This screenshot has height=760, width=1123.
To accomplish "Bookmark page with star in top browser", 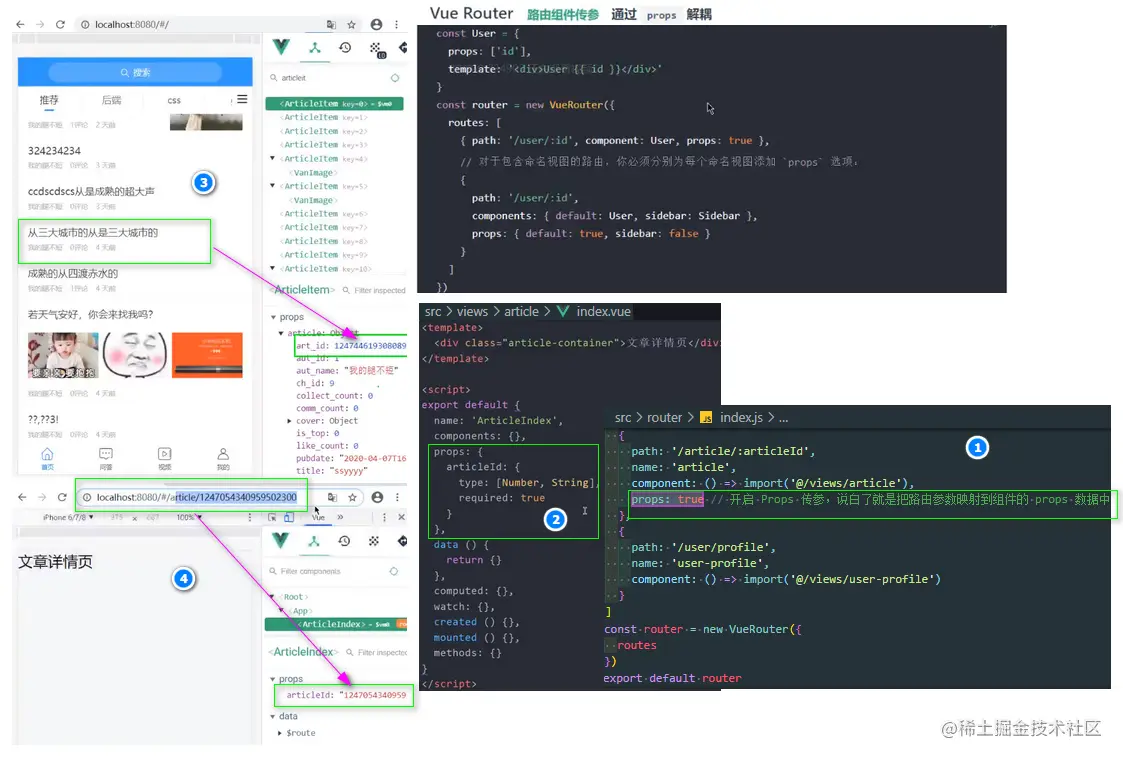I will [x=352, y=24].
